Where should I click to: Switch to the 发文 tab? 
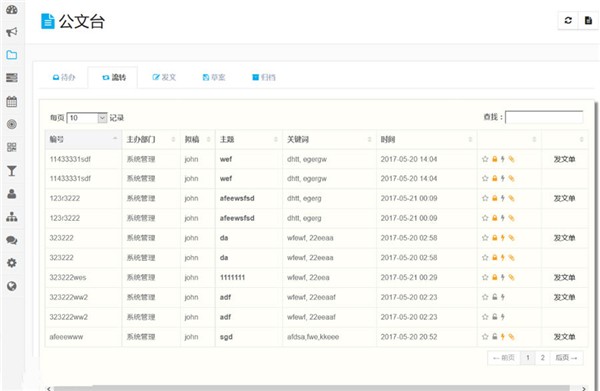coord(164,77)
